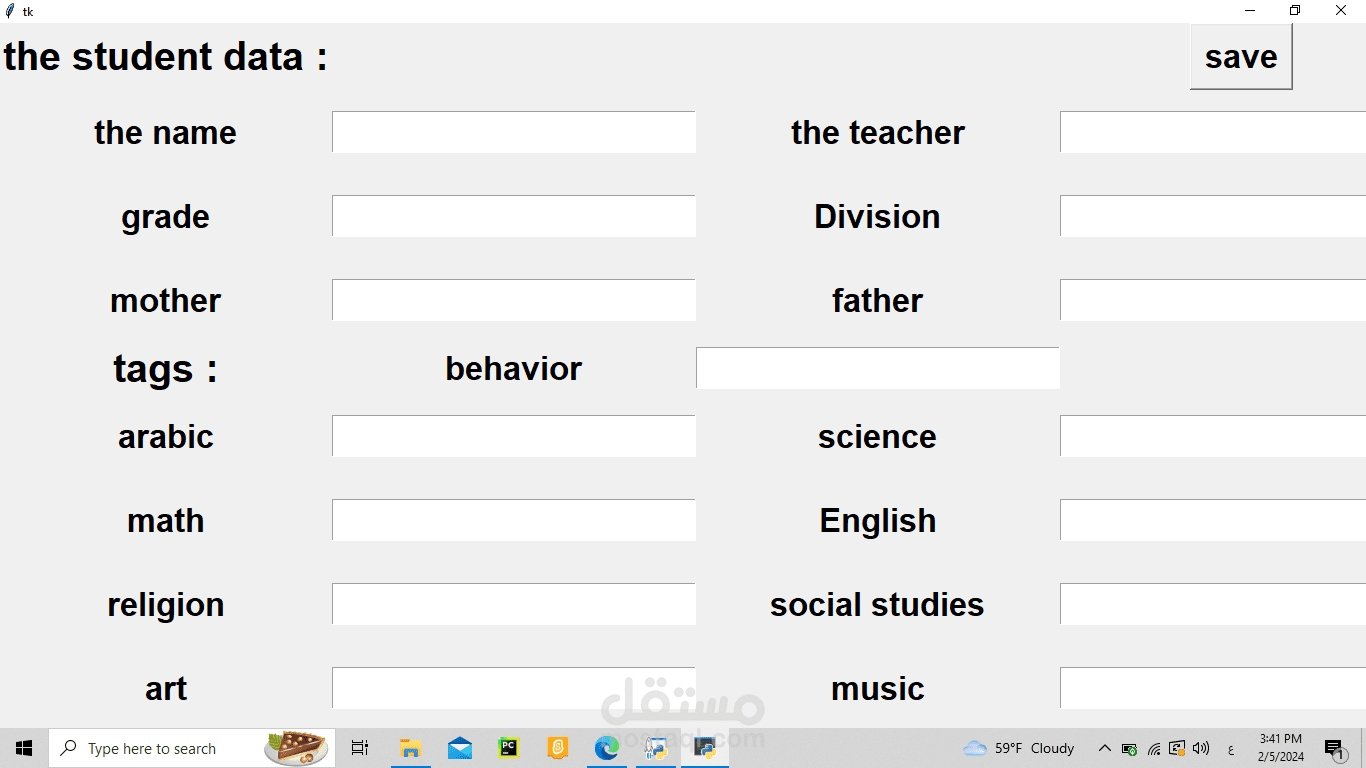Screen dimensions: 1366x768
Task: Open PyCharm from the taskbar
Action: tap(509, 748)
